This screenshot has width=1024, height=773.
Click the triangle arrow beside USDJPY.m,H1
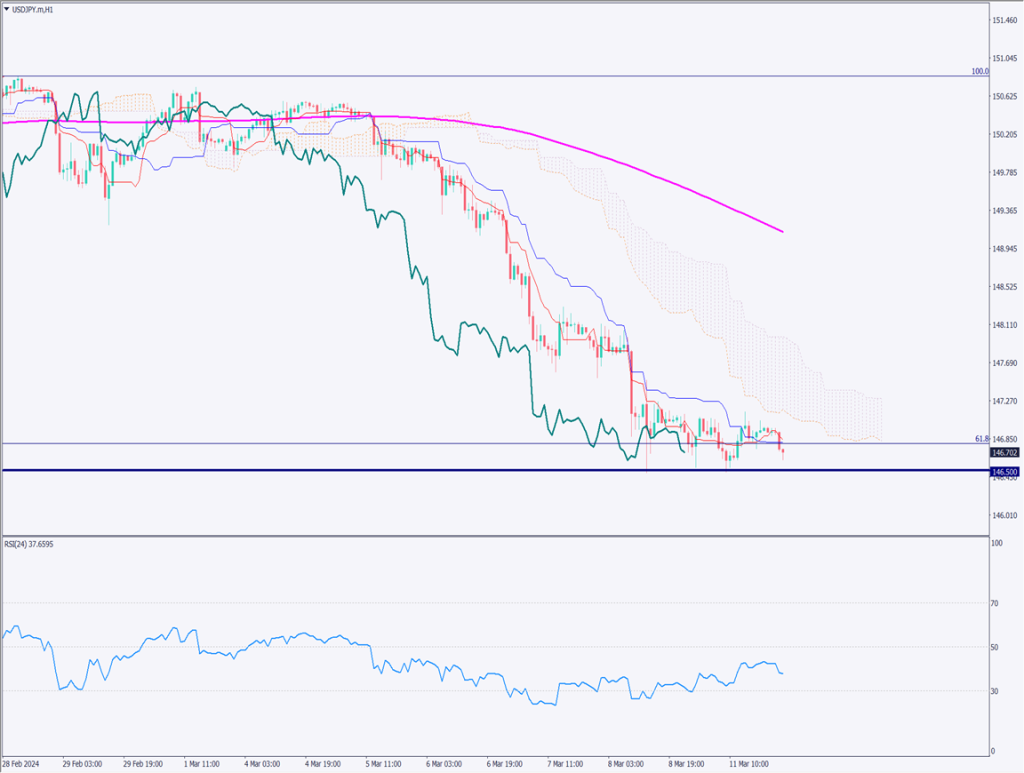[6, 9]
